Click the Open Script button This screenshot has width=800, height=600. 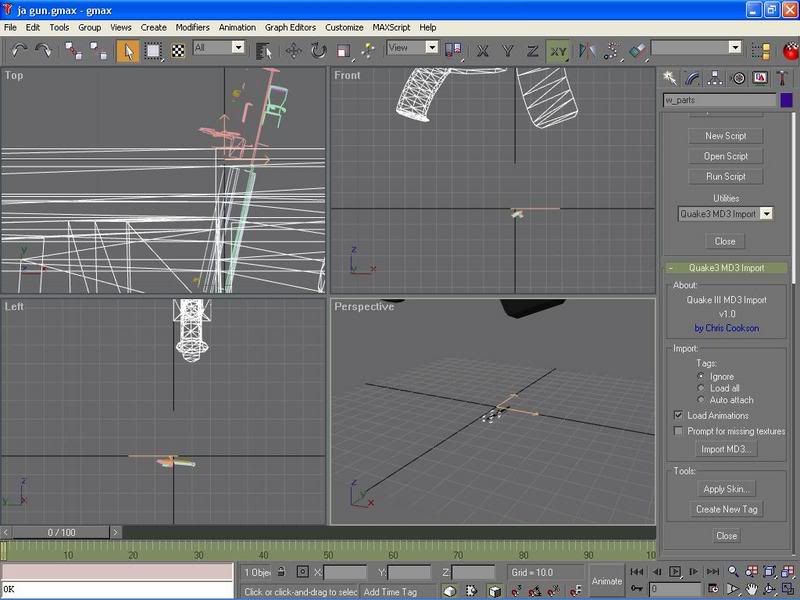(x=726, y=156)
